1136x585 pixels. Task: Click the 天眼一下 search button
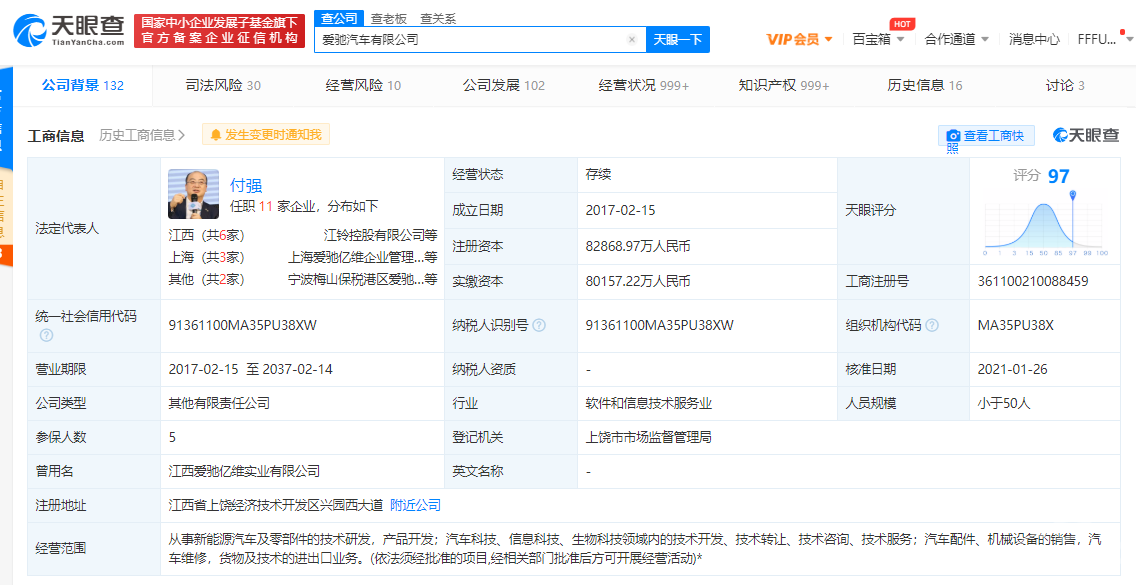click(678, 40)
